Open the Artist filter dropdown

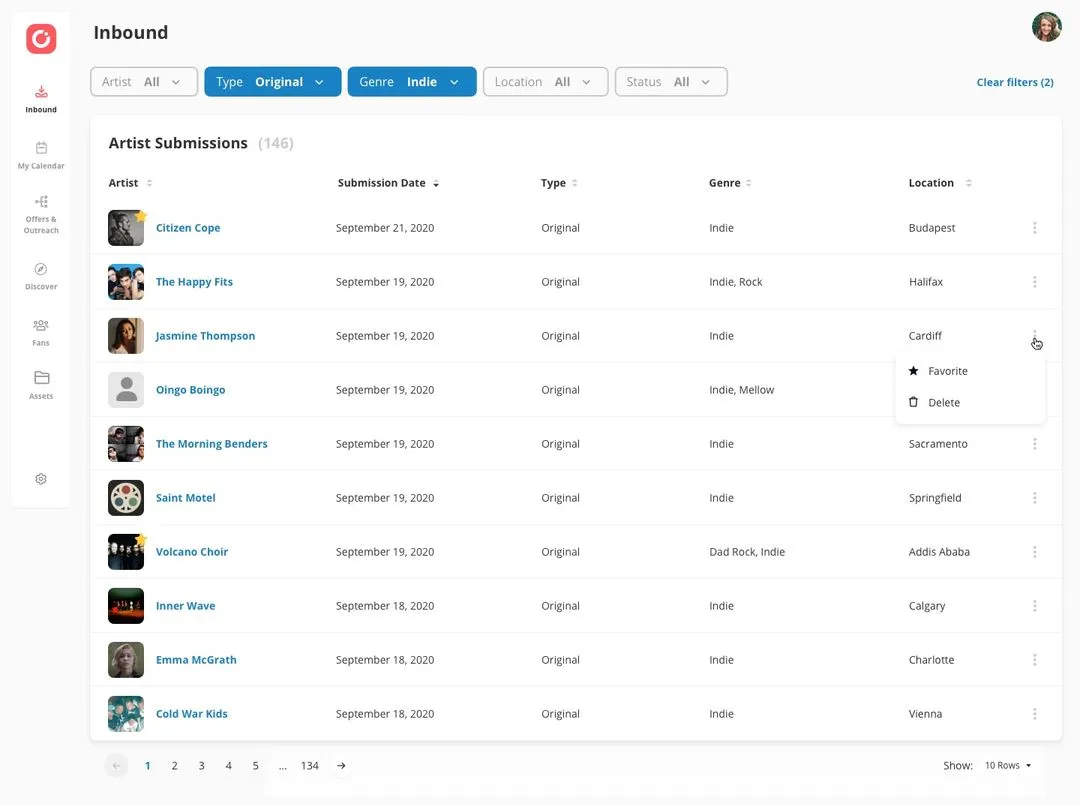click(144, 81)
